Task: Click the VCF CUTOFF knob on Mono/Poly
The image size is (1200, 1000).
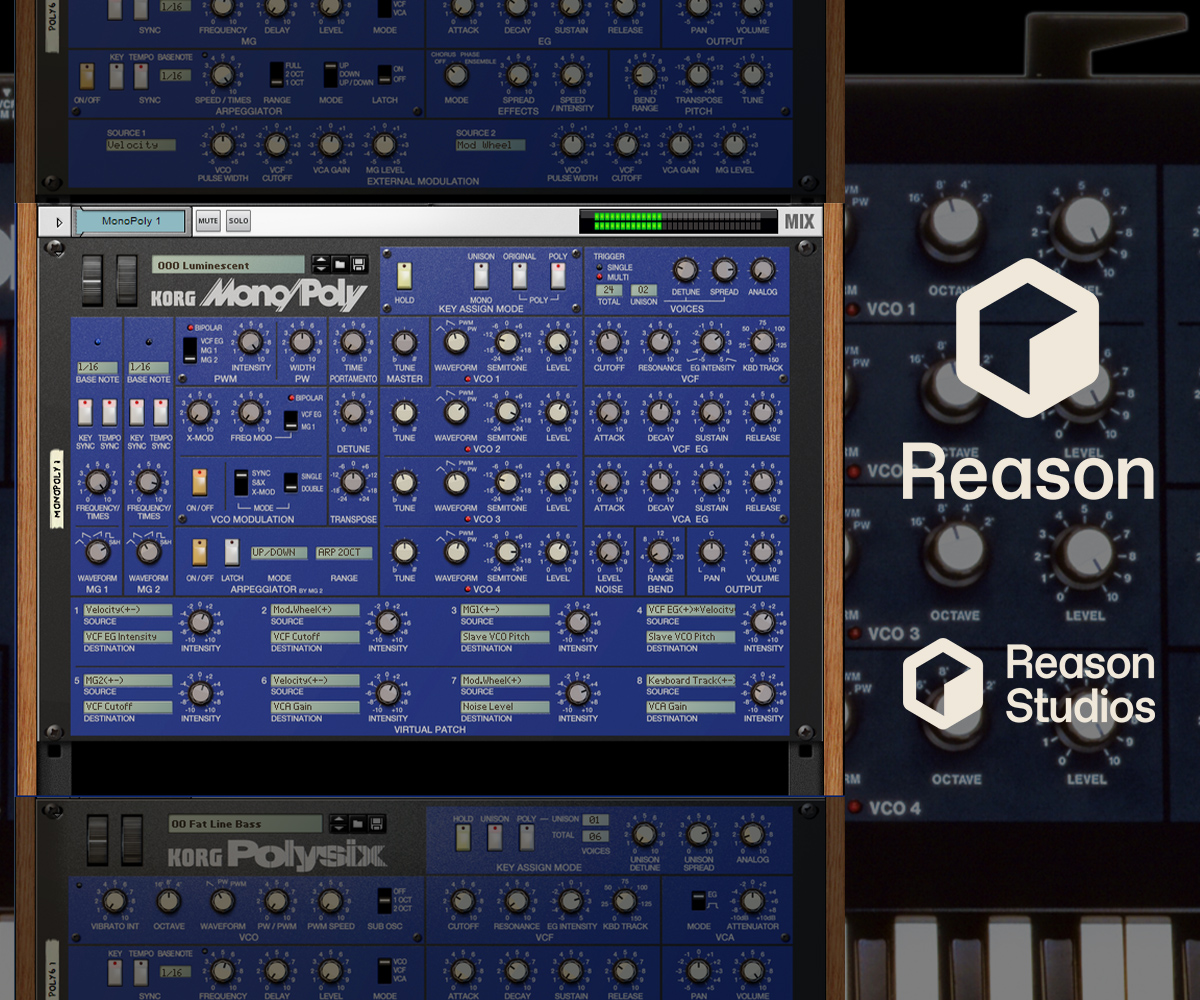Action: pos(608,343)
